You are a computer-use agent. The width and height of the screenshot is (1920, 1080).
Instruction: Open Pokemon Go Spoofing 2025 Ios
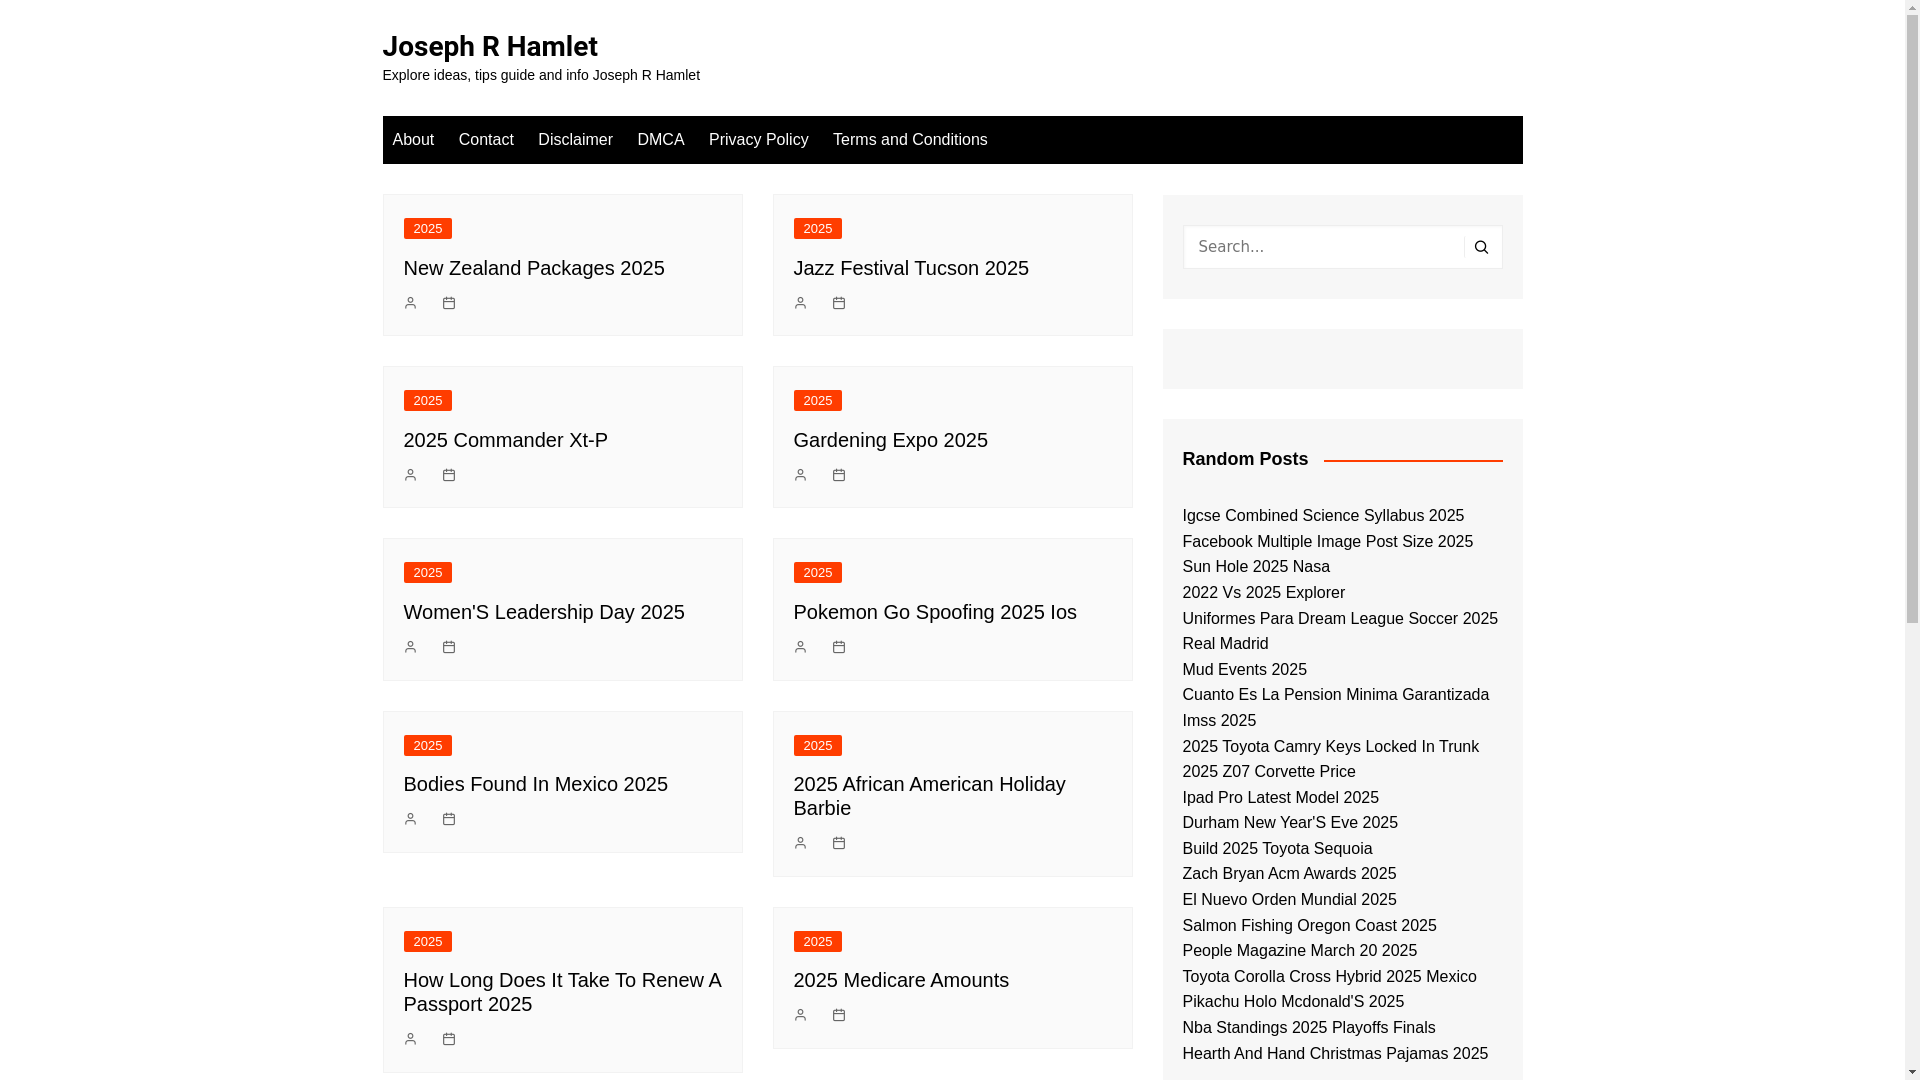(x=935, y=612)
